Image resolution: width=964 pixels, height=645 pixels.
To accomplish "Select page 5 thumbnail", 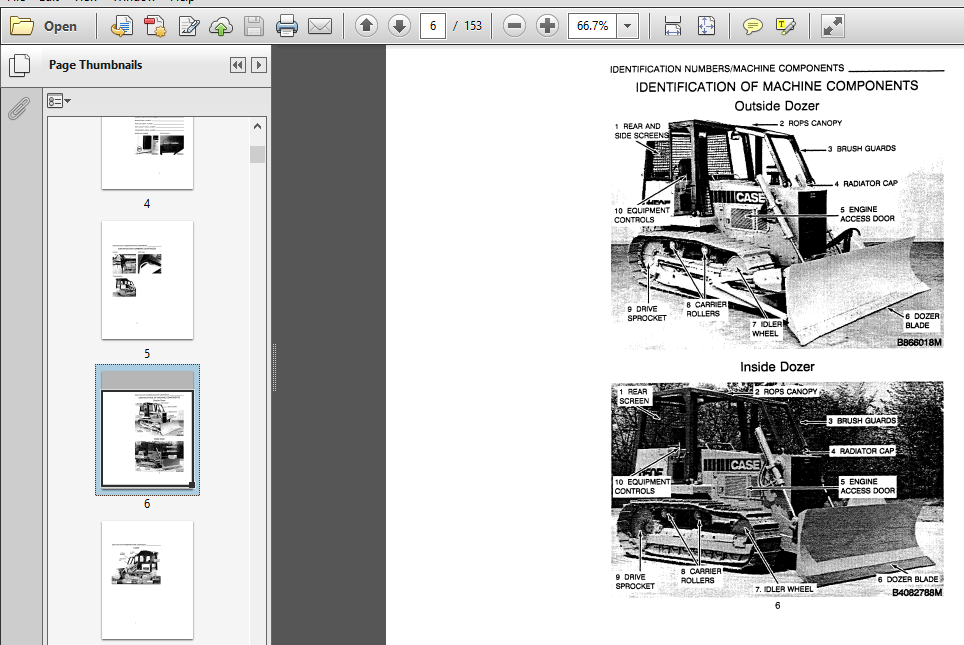I will [x=148, y=280].
